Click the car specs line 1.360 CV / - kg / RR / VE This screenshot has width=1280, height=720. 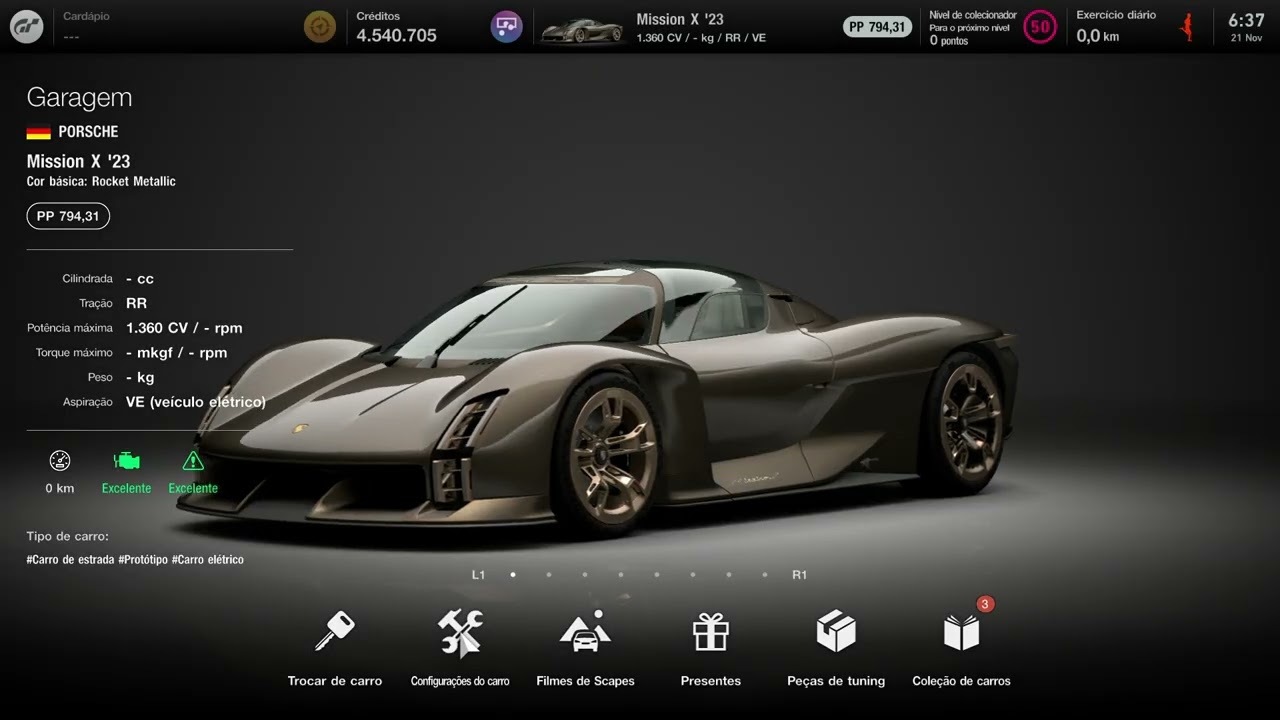(x=701, y=38)
